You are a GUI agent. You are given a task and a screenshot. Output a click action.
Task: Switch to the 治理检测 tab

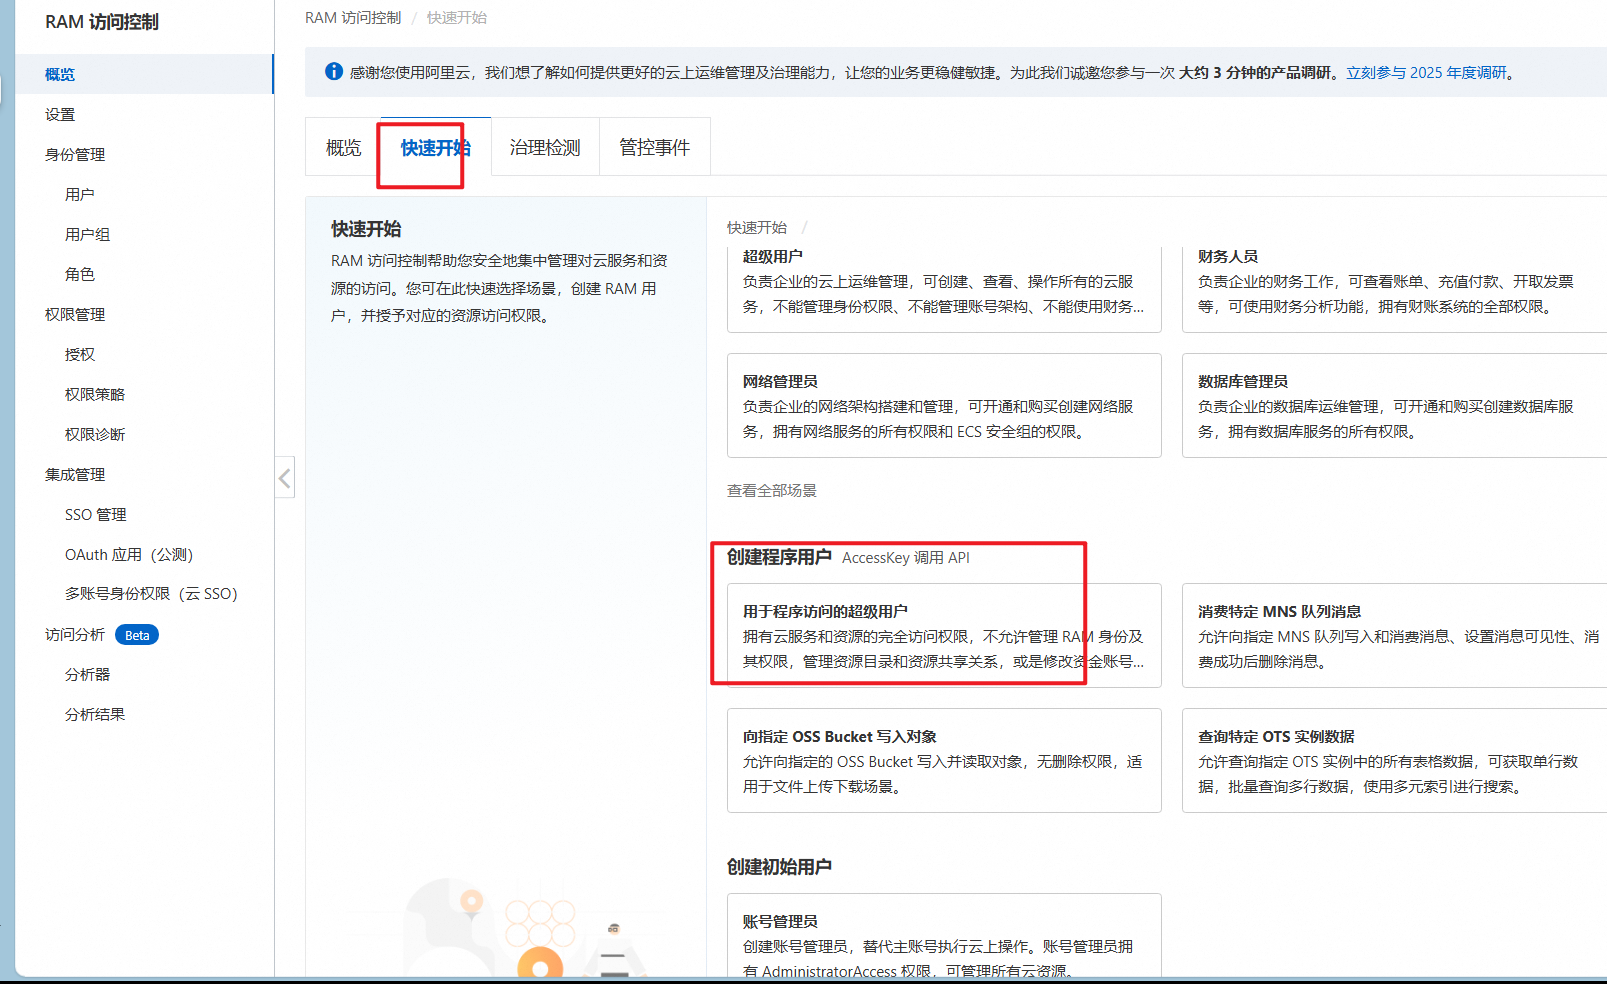(545, 147)
